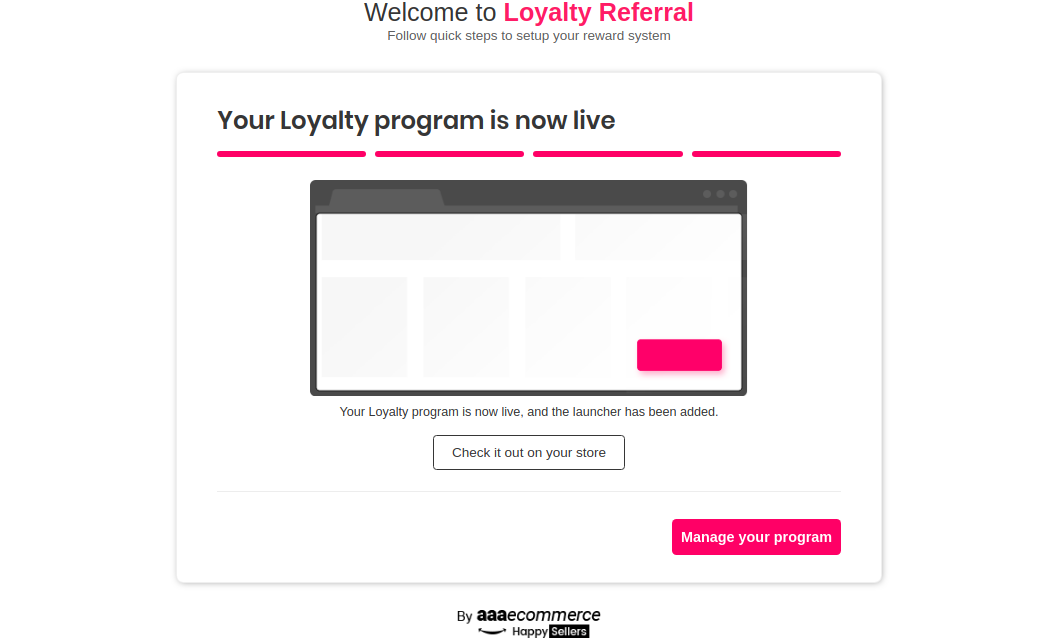Screen dimensions: 1049x643
Task: Click the aaaecommerce logo in footer
Action: [x=539, y=615]
